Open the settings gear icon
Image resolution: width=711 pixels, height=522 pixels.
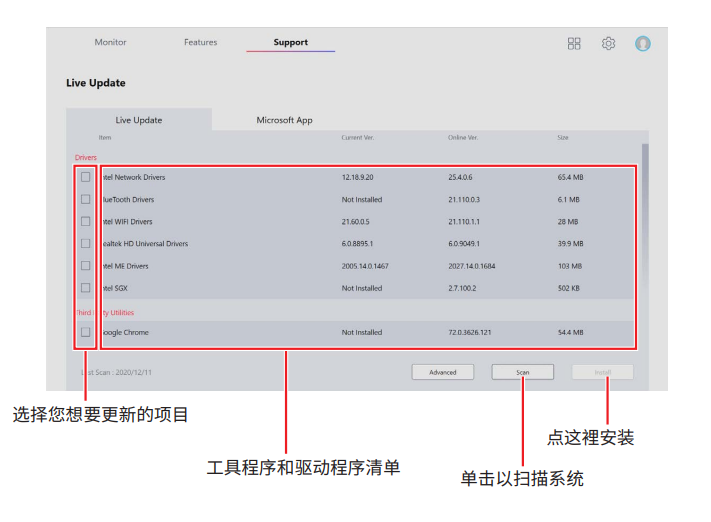tap(608, 44)
